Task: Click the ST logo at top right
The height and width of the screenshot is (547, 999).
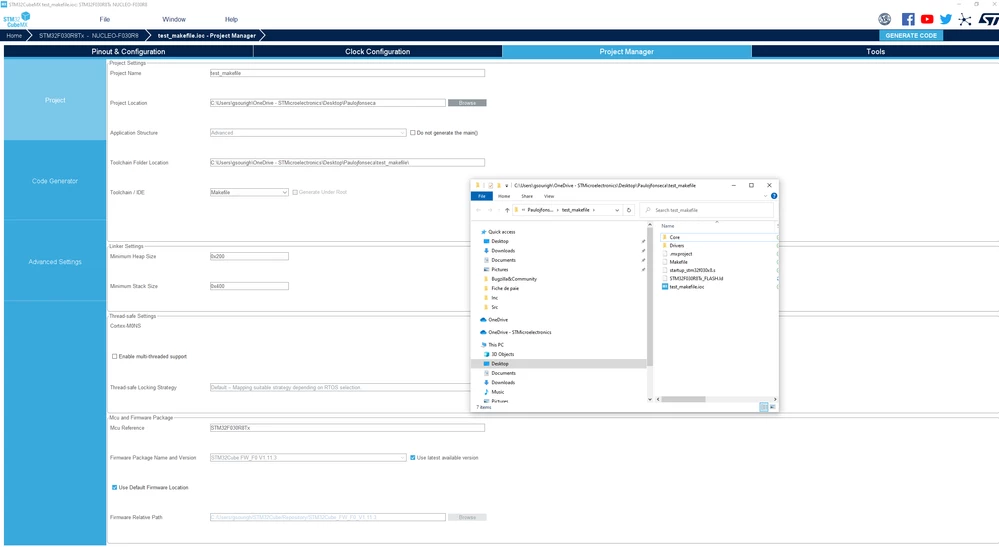Action: (988, 19)
